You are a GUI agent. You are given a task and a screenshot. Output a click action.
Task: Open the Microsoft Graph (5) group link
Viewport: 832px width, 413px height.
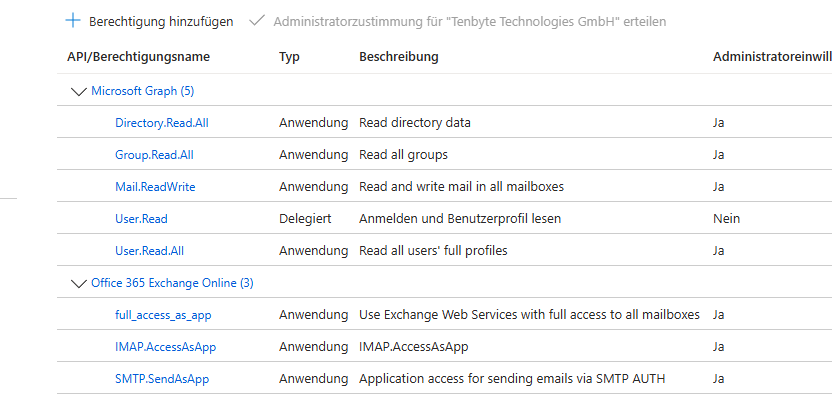143,91
